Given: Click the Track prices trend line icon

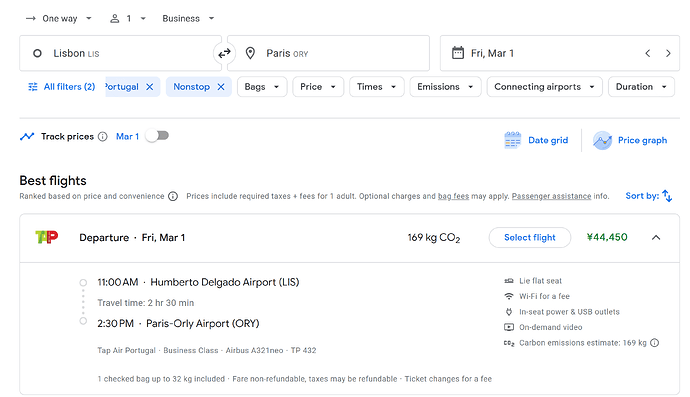Looking at the screenshot, I should (27, 136).
